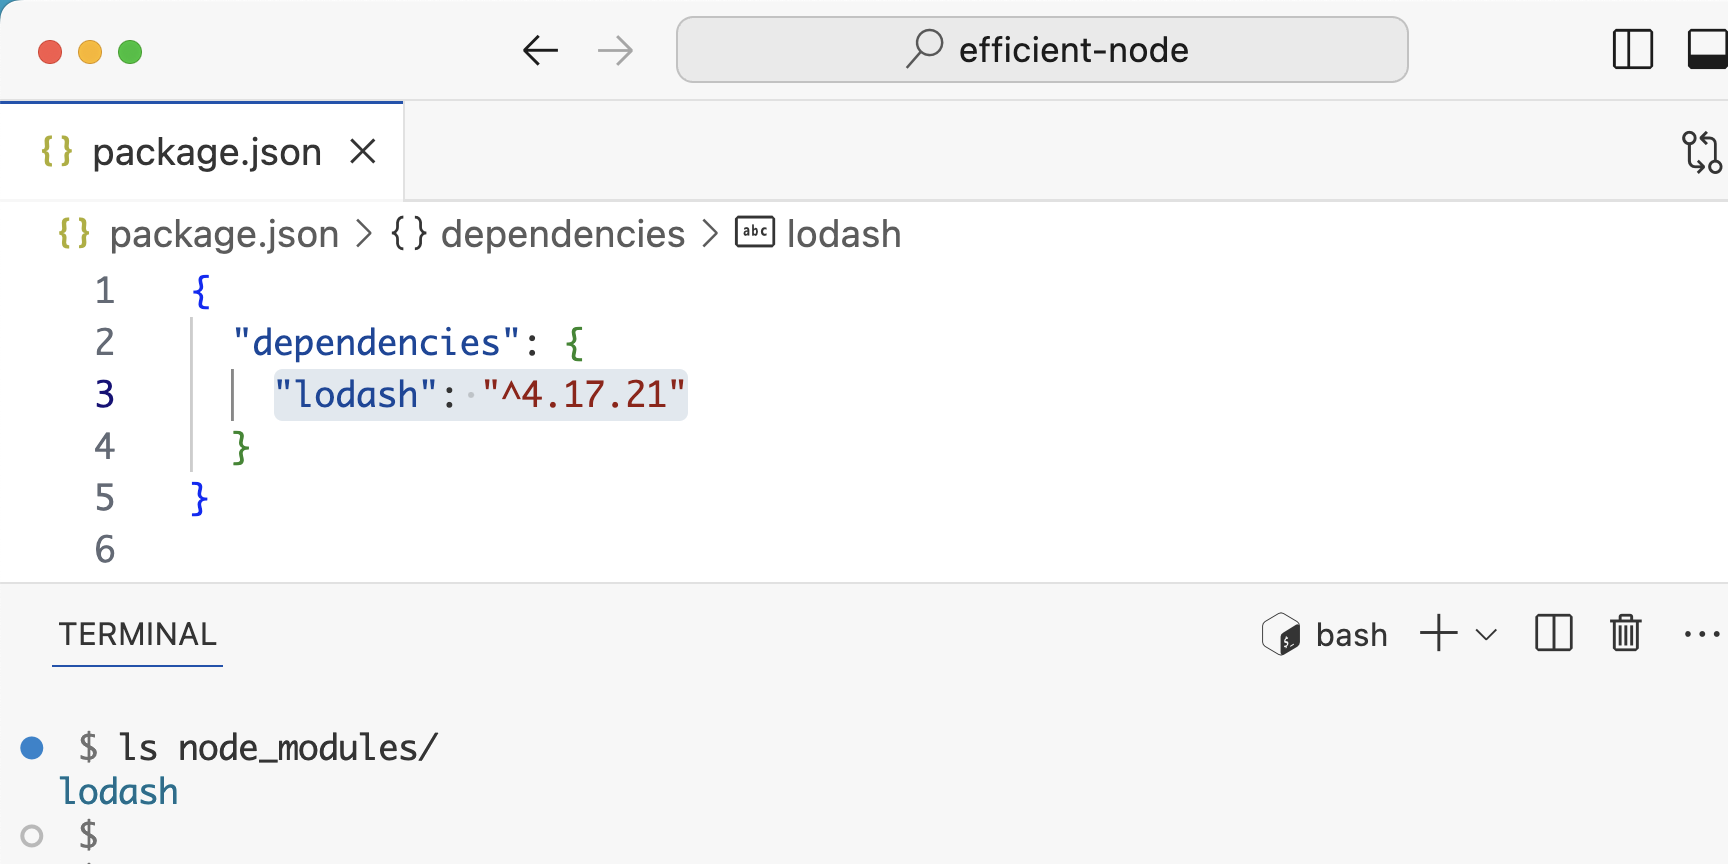
Task: Click the "lodash" key in code
Action: pos(356,394)
